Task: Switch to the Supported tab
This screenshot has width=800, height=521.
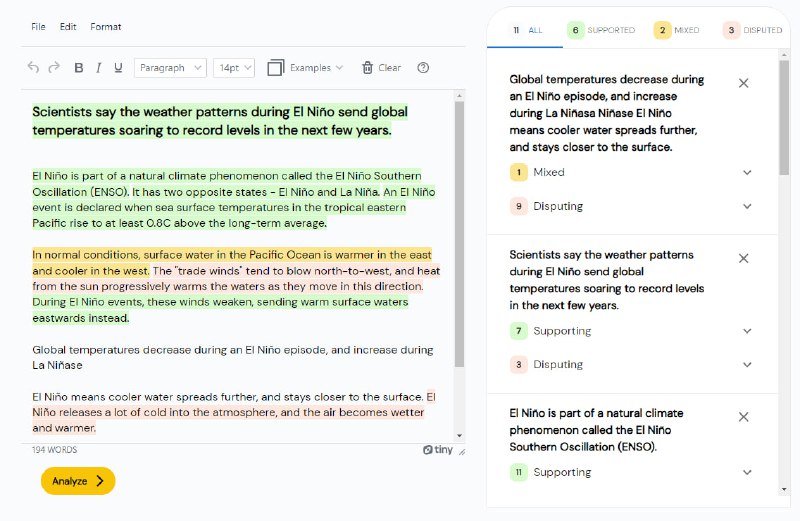Action: (x=601, y=30)
